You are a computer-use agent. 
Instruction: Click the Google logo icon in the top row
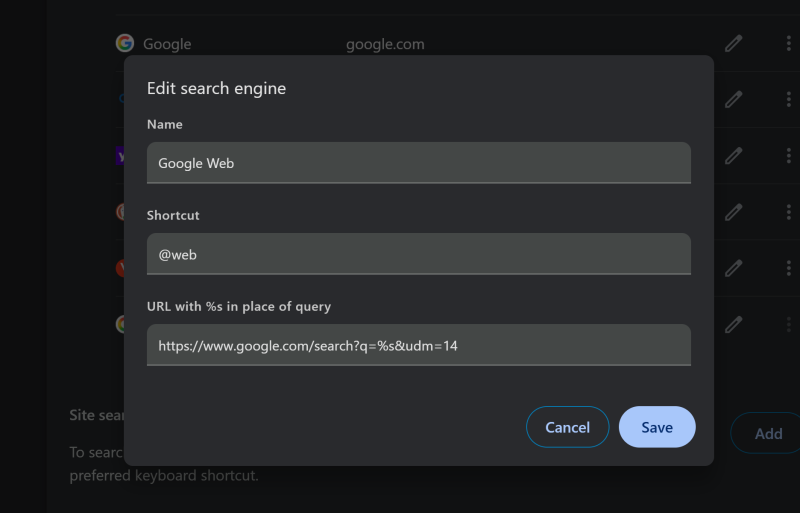(125, 44)
